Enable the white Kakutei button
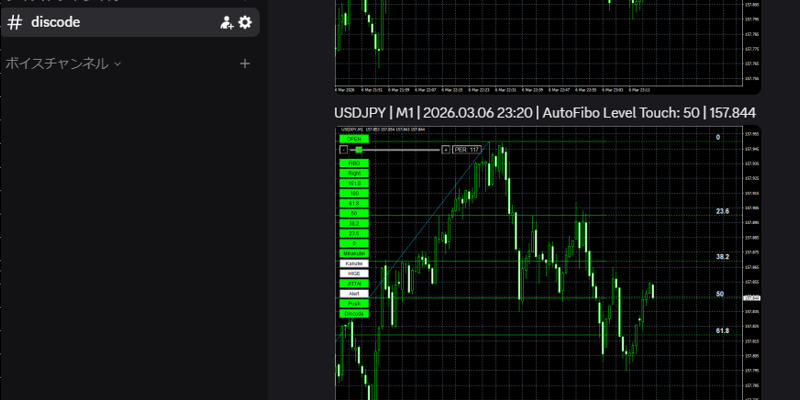800x400 pixels. (354, 263)
